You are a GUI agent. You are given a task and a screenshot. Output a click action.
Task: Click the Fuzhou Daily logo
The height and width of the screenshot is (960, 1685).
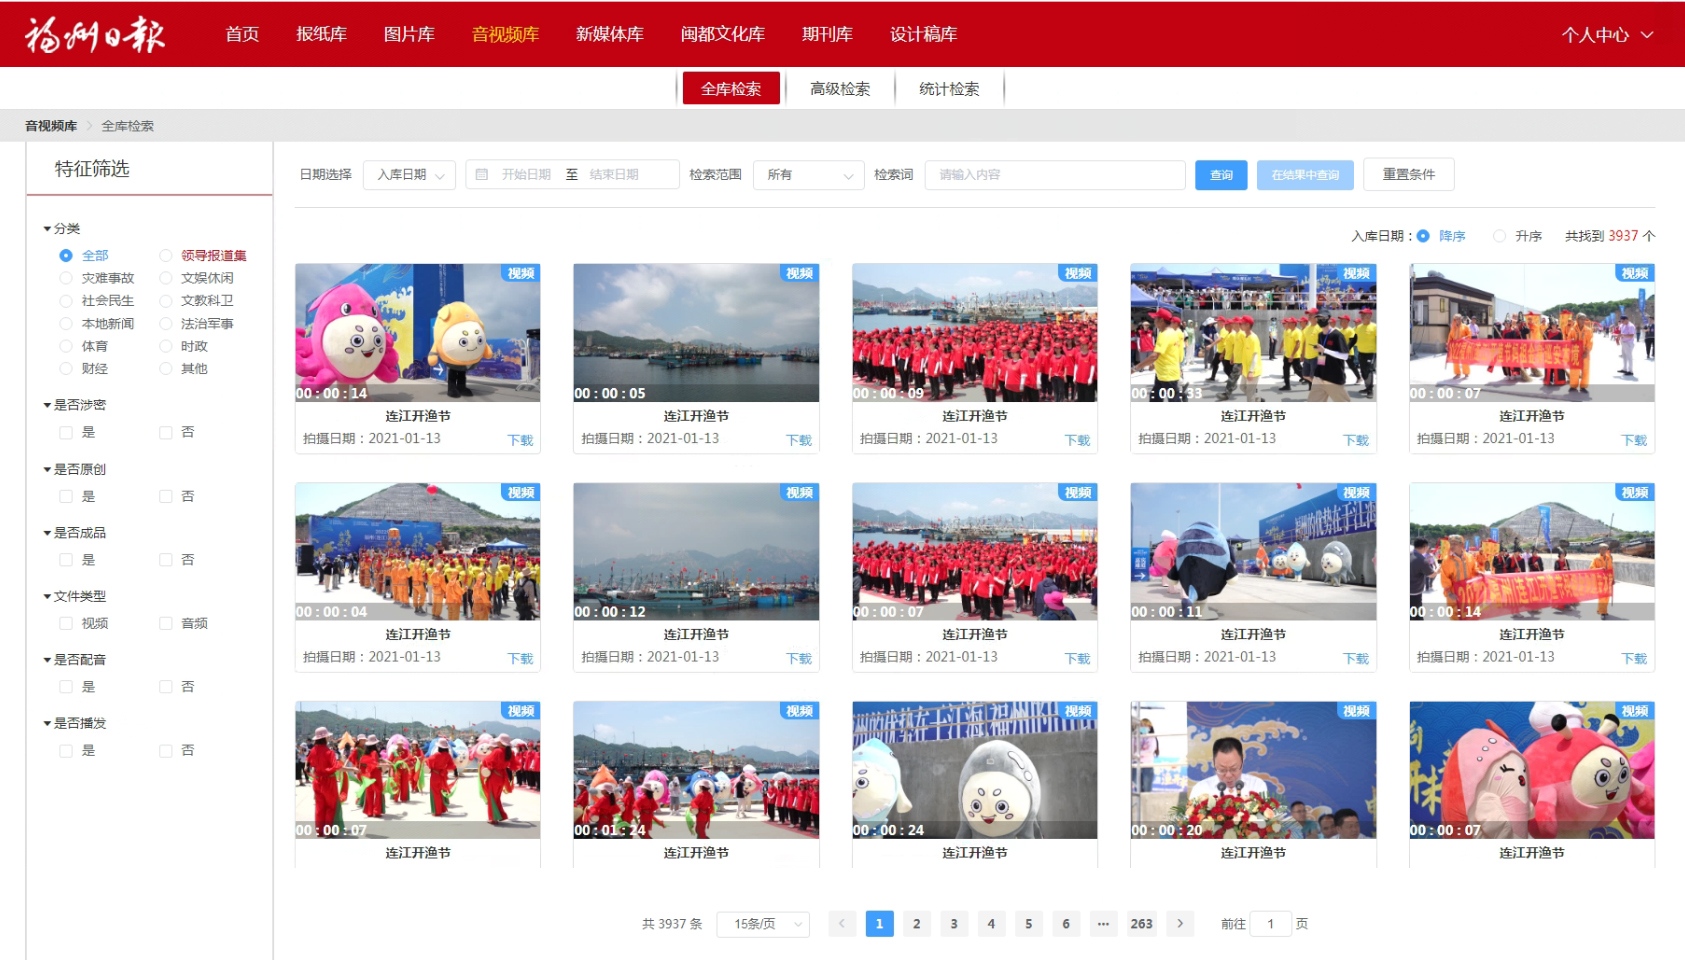tap(95, 35)
